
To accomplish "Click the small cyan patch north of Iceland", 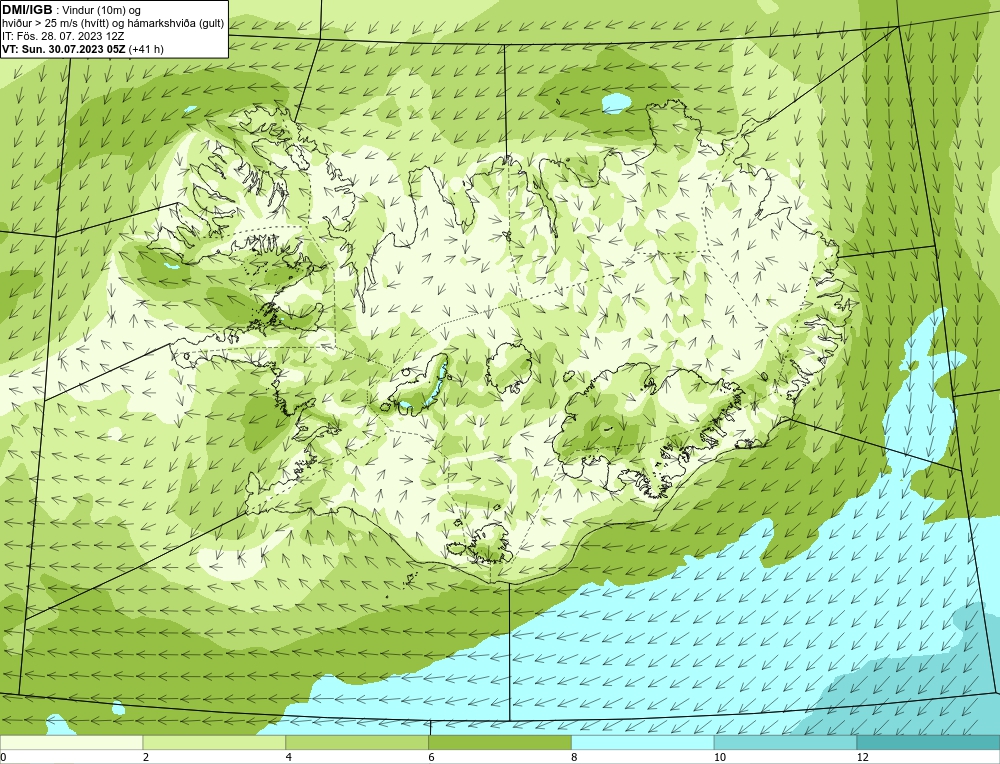I will 616,103.
